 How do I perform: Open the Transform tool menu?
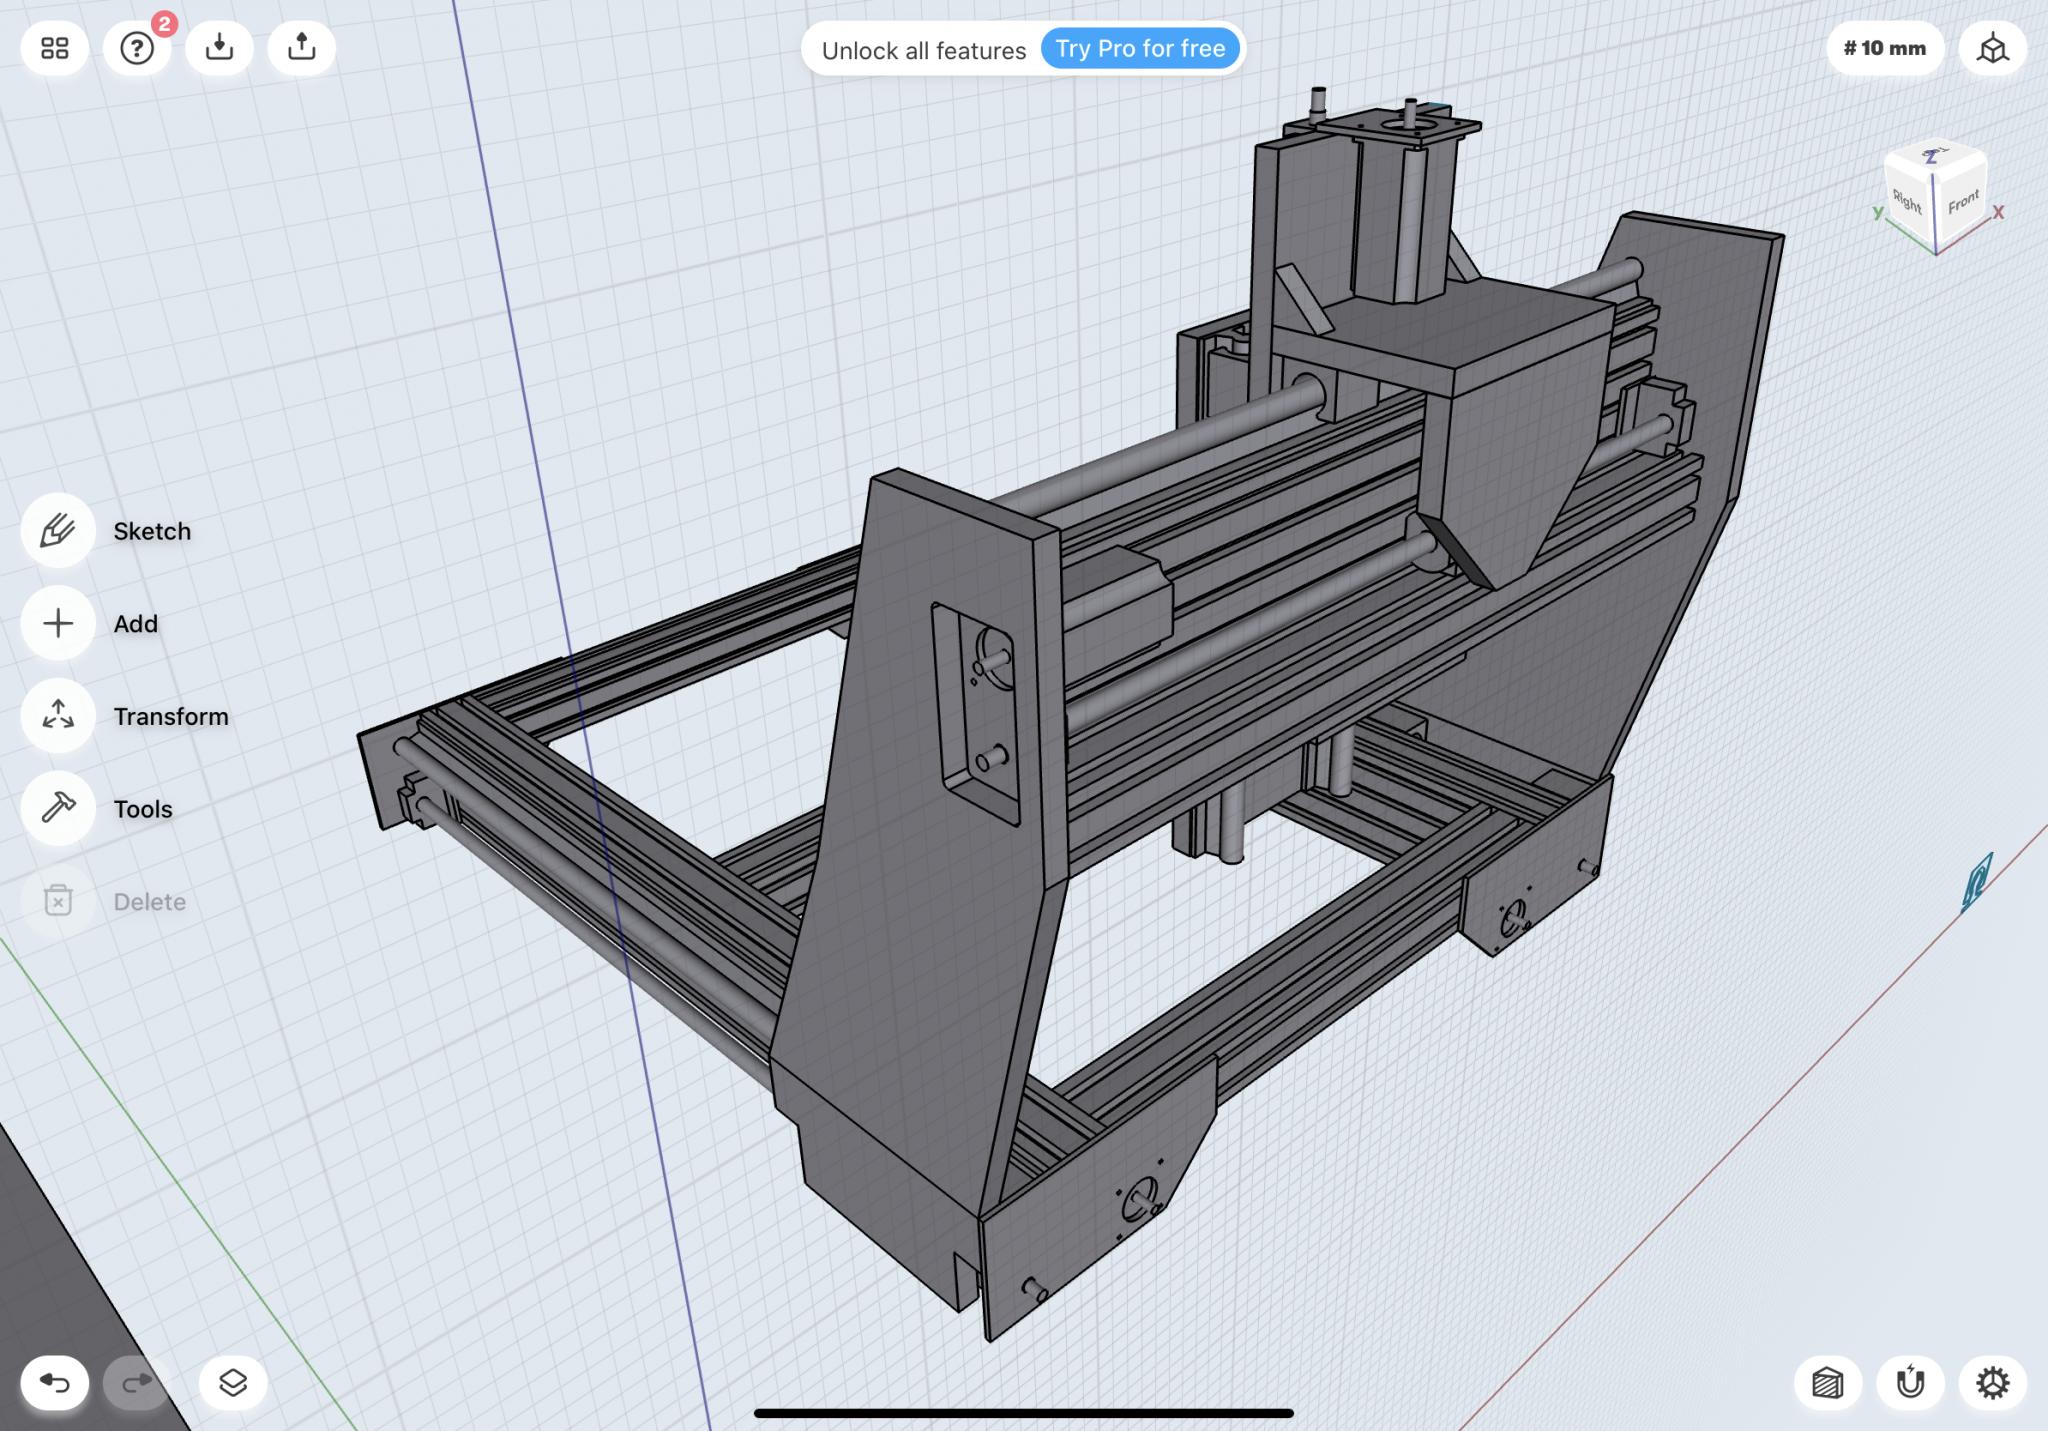pos(58,716)
